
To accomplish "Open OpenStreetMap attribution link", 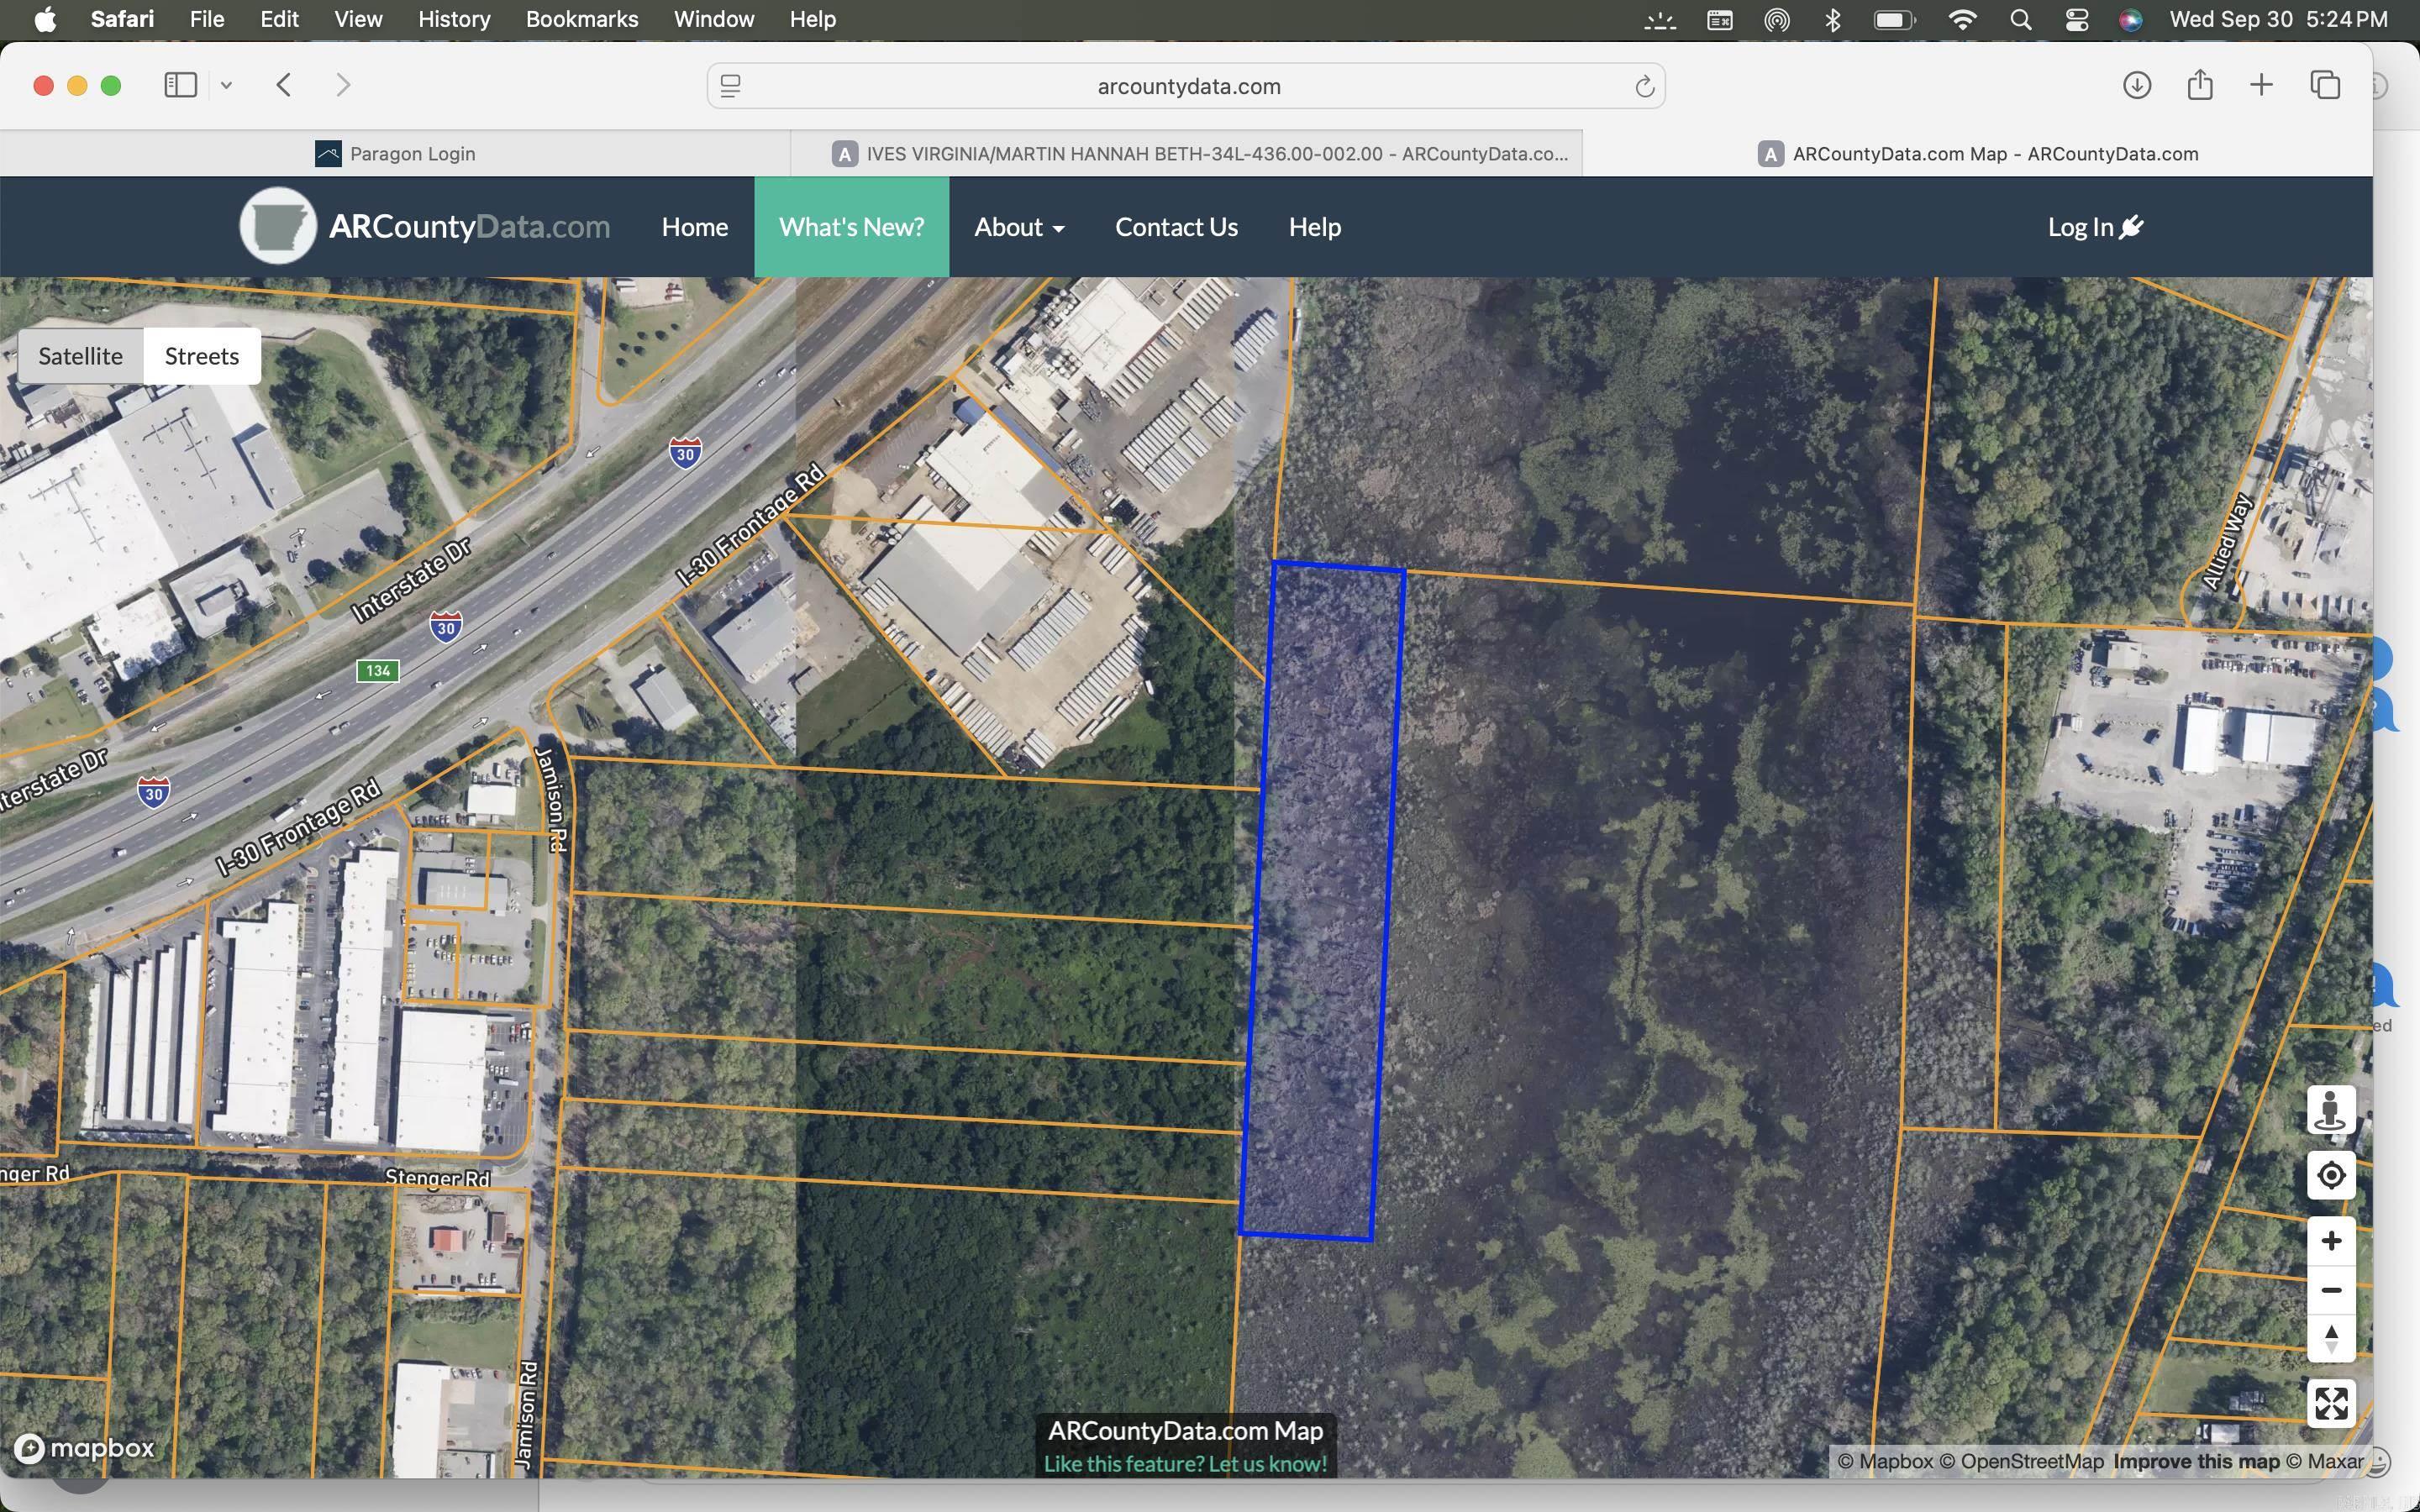I will click(2021, 1461).
